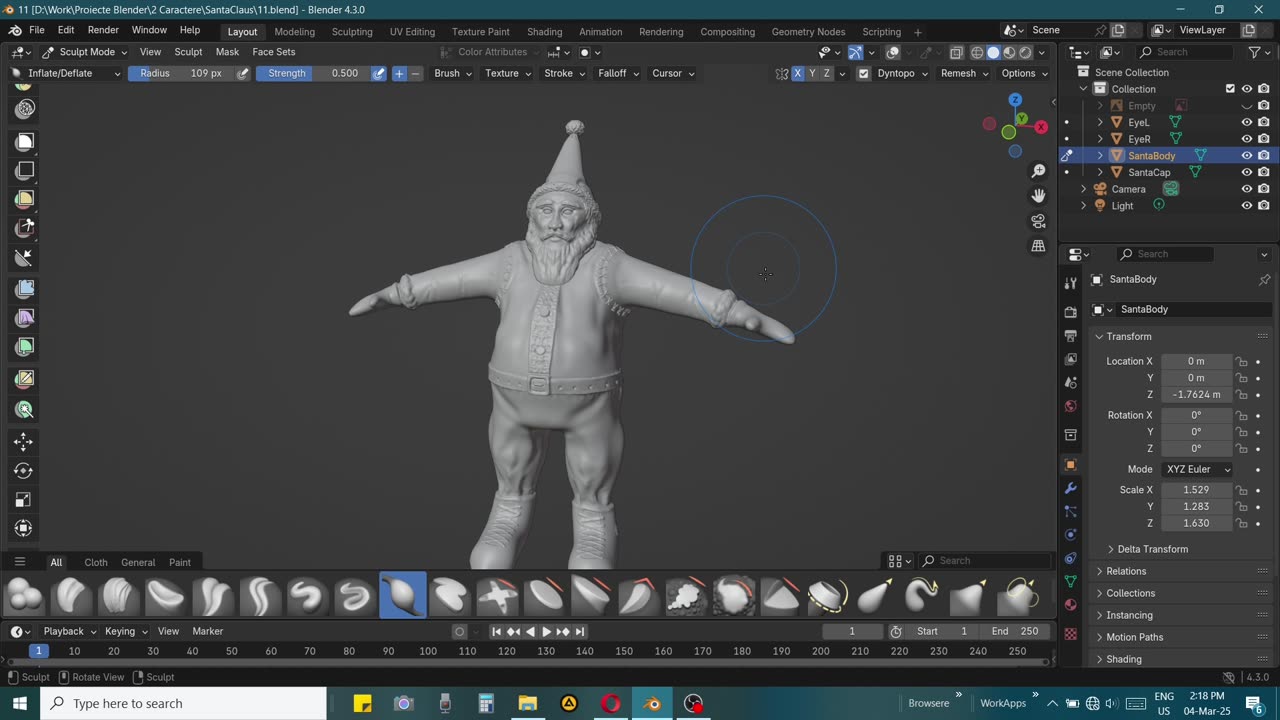Select the Cloth tab in asset shelf

(96, 562)
